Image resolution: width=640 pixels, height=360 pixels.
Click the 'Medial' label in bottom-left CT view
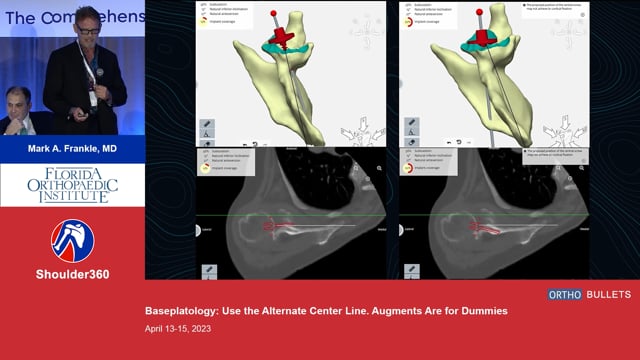point(382,229)
